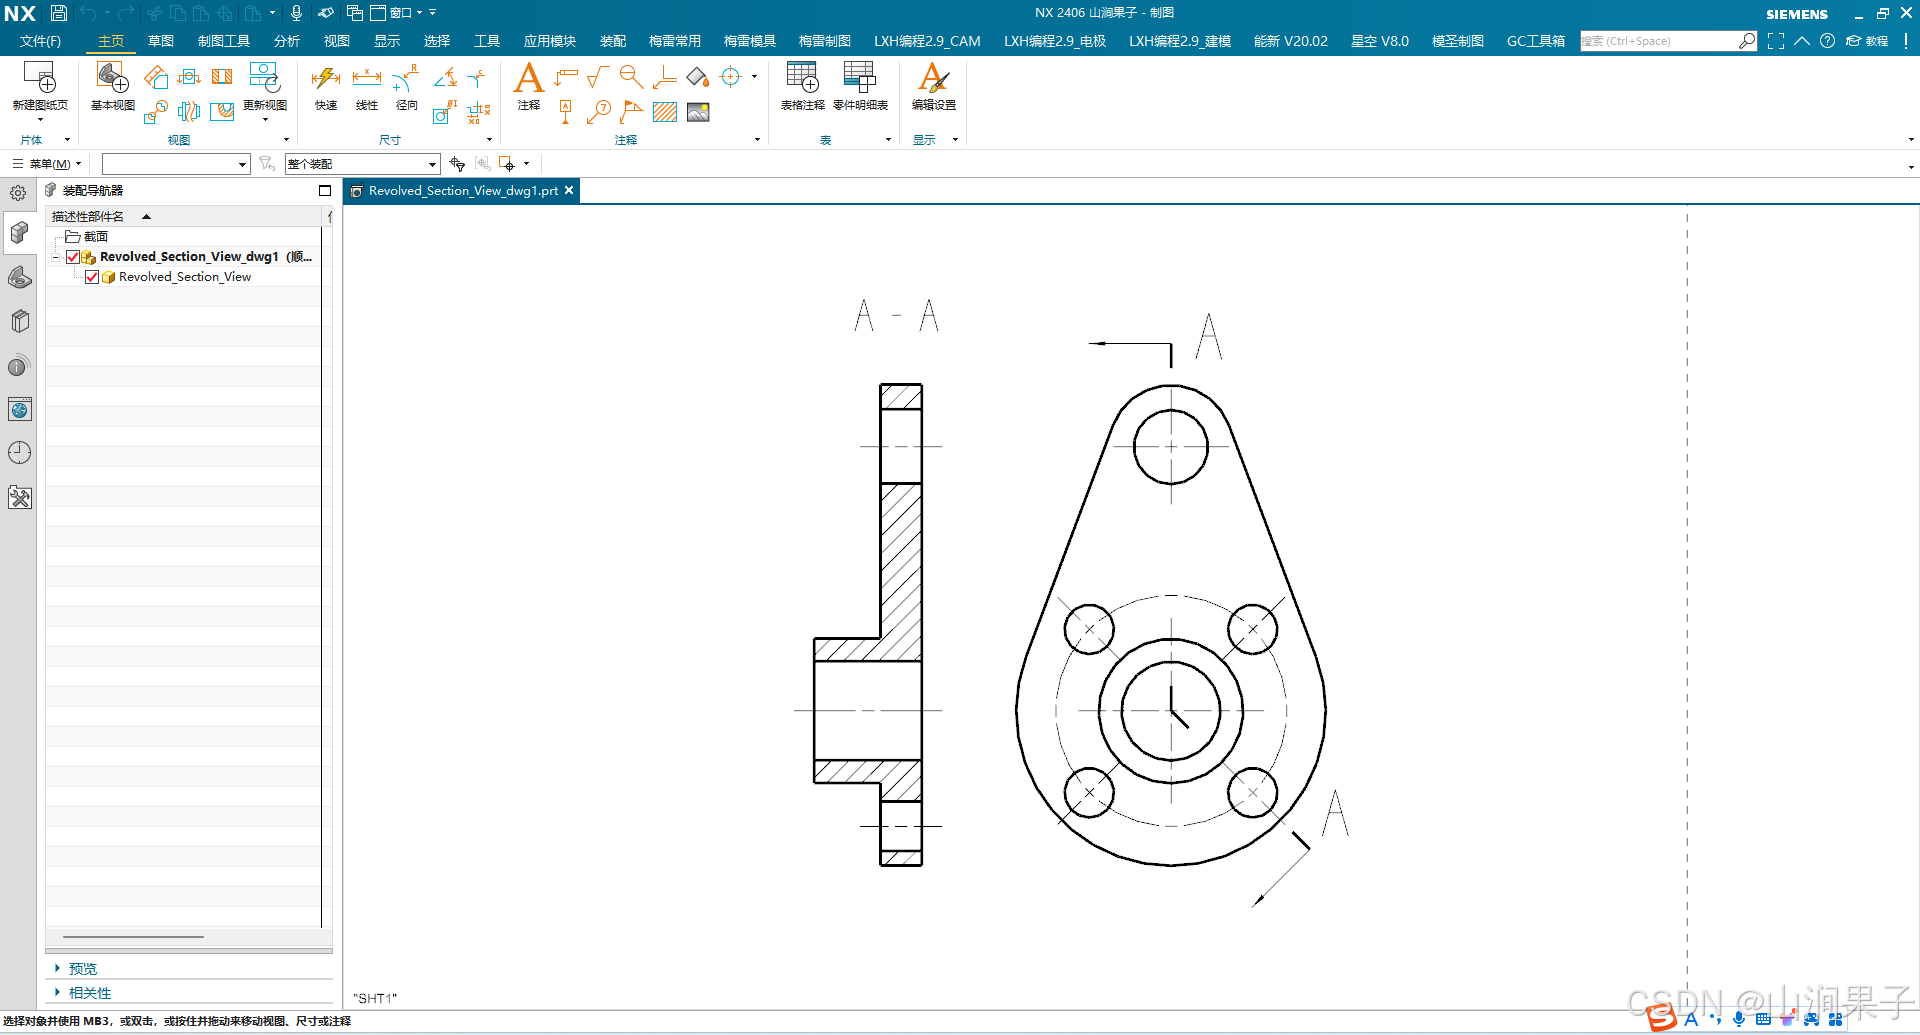Select the Break-out Section View icon
1920x1035 pixels.
[x=222, y=112]
